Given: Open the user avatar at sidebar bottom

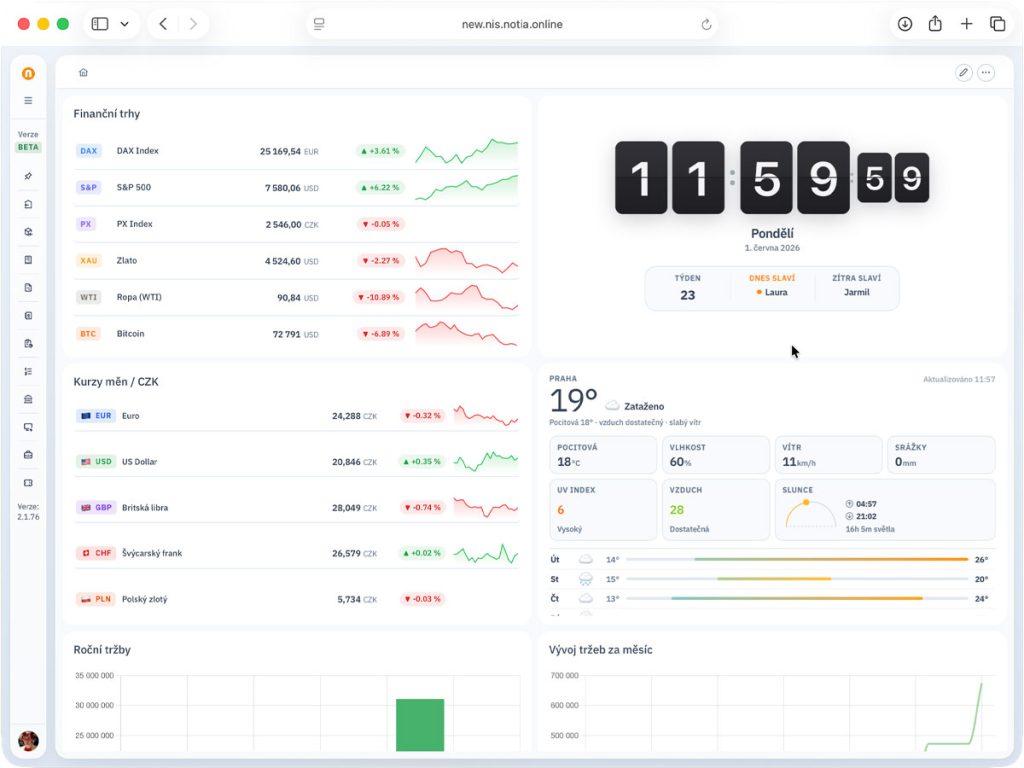Looking at the screenshot, I should 28,741.
